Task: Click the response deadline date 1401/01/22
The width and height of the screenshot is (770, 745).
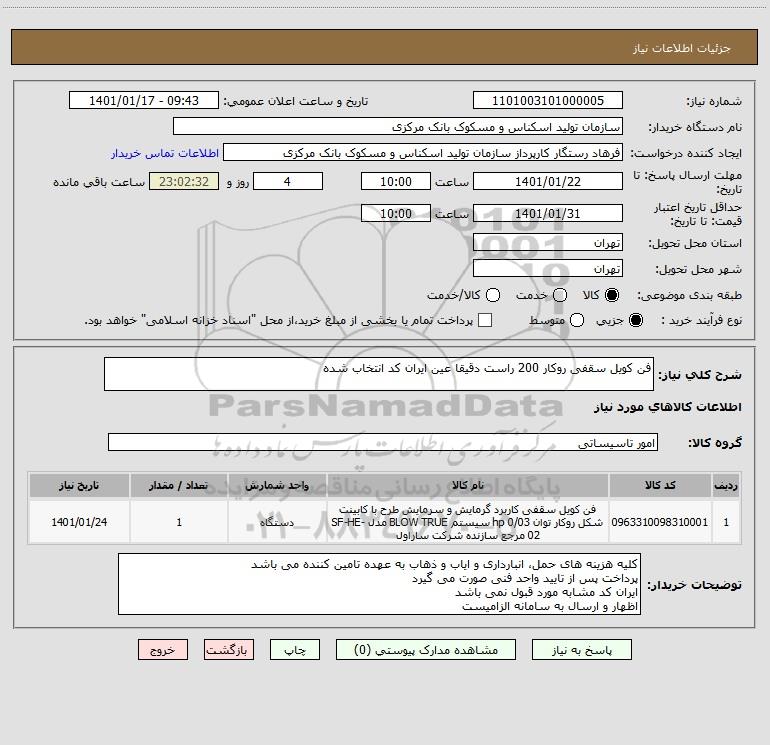Action: click(548, 181)
